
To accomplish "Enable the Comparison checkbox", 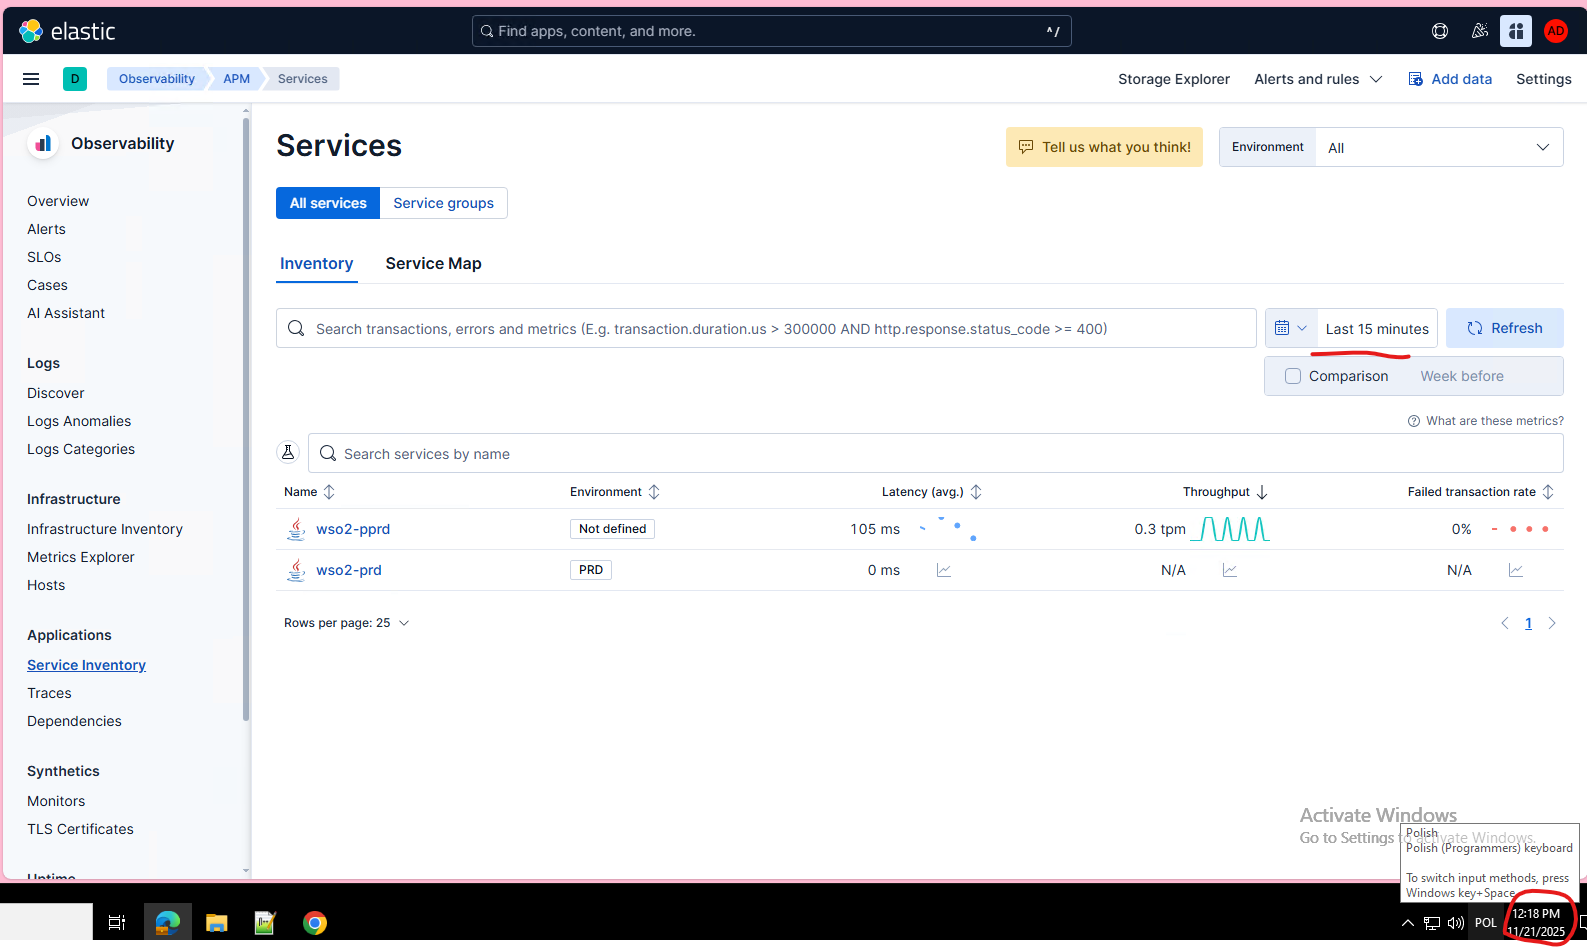I will tap(1293, 376).
